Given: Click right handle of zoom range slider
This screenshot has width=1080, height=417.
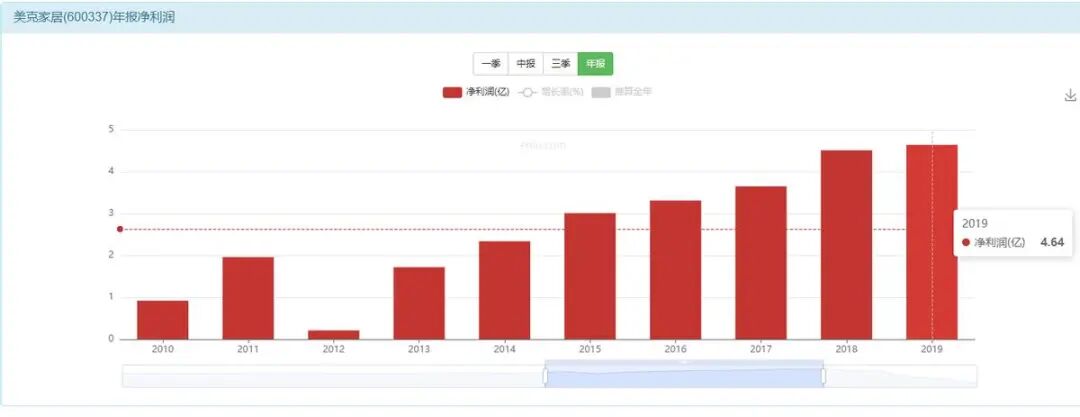Looking at the screenshot, I should click(824, 376).
